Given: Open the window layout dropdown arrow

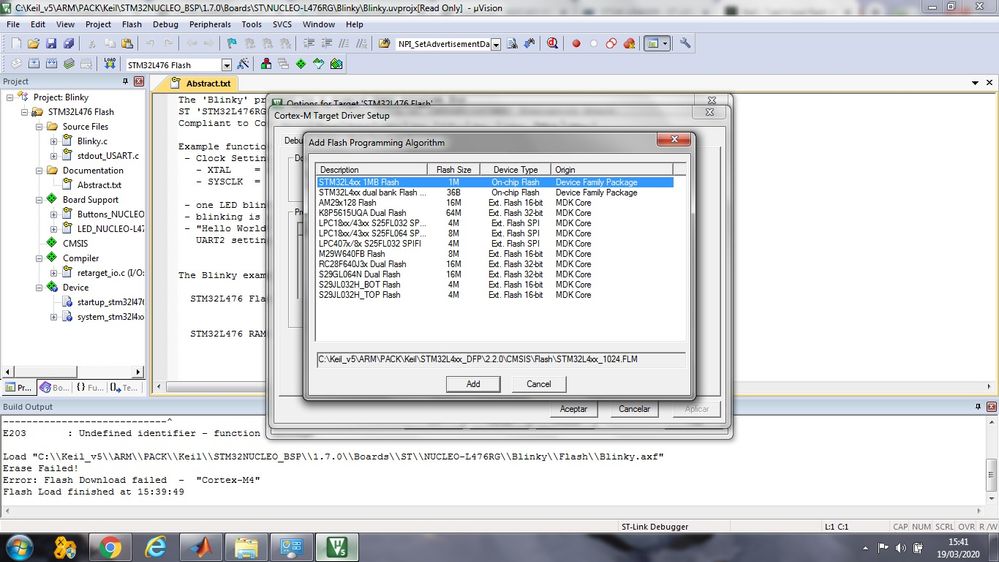Looking at the screenshot, I should [665, 43].
